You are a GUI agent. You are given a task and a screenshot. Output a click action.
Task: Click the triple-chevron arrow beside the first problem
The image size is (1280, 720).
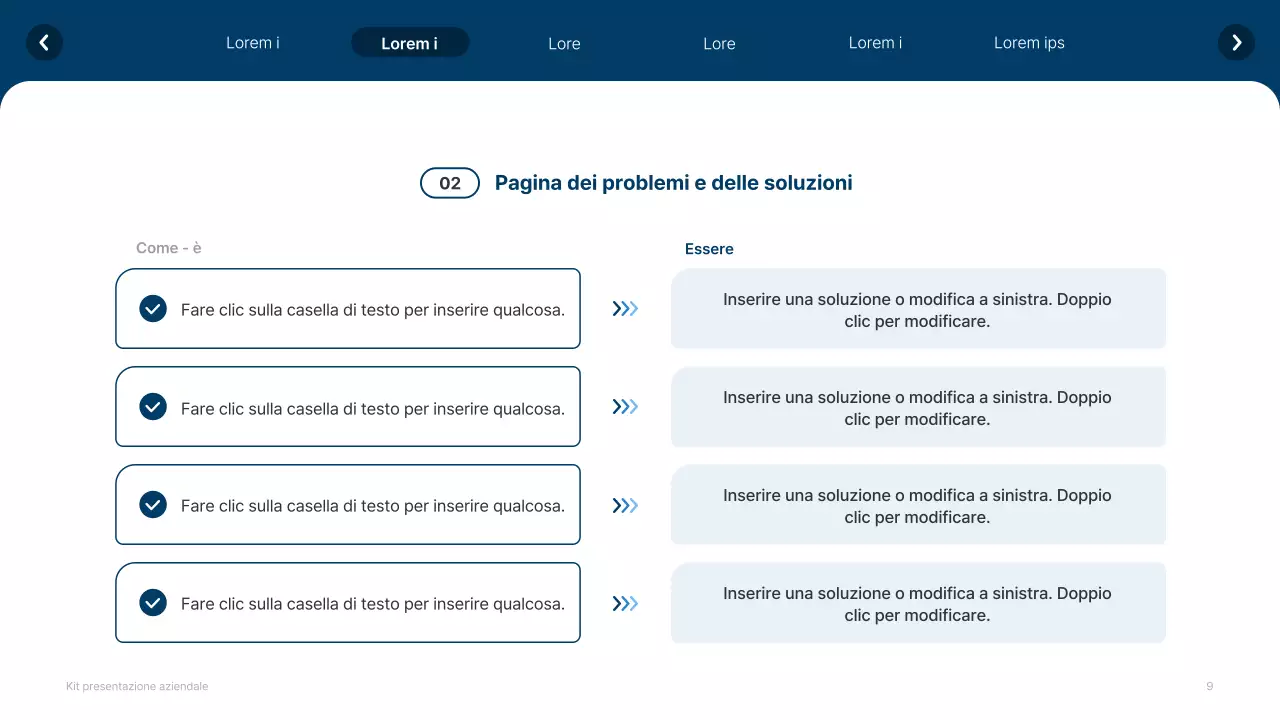[x=626, y=309]
